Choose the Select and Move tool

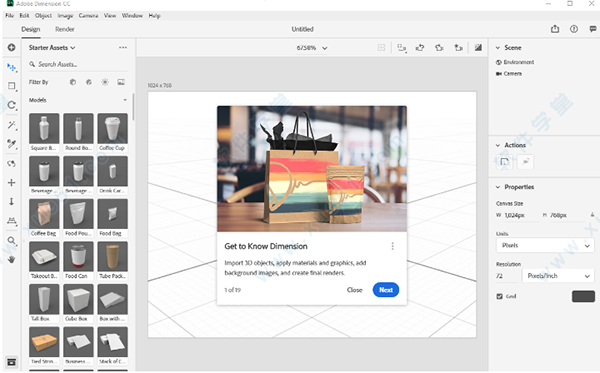click(11, 67)
